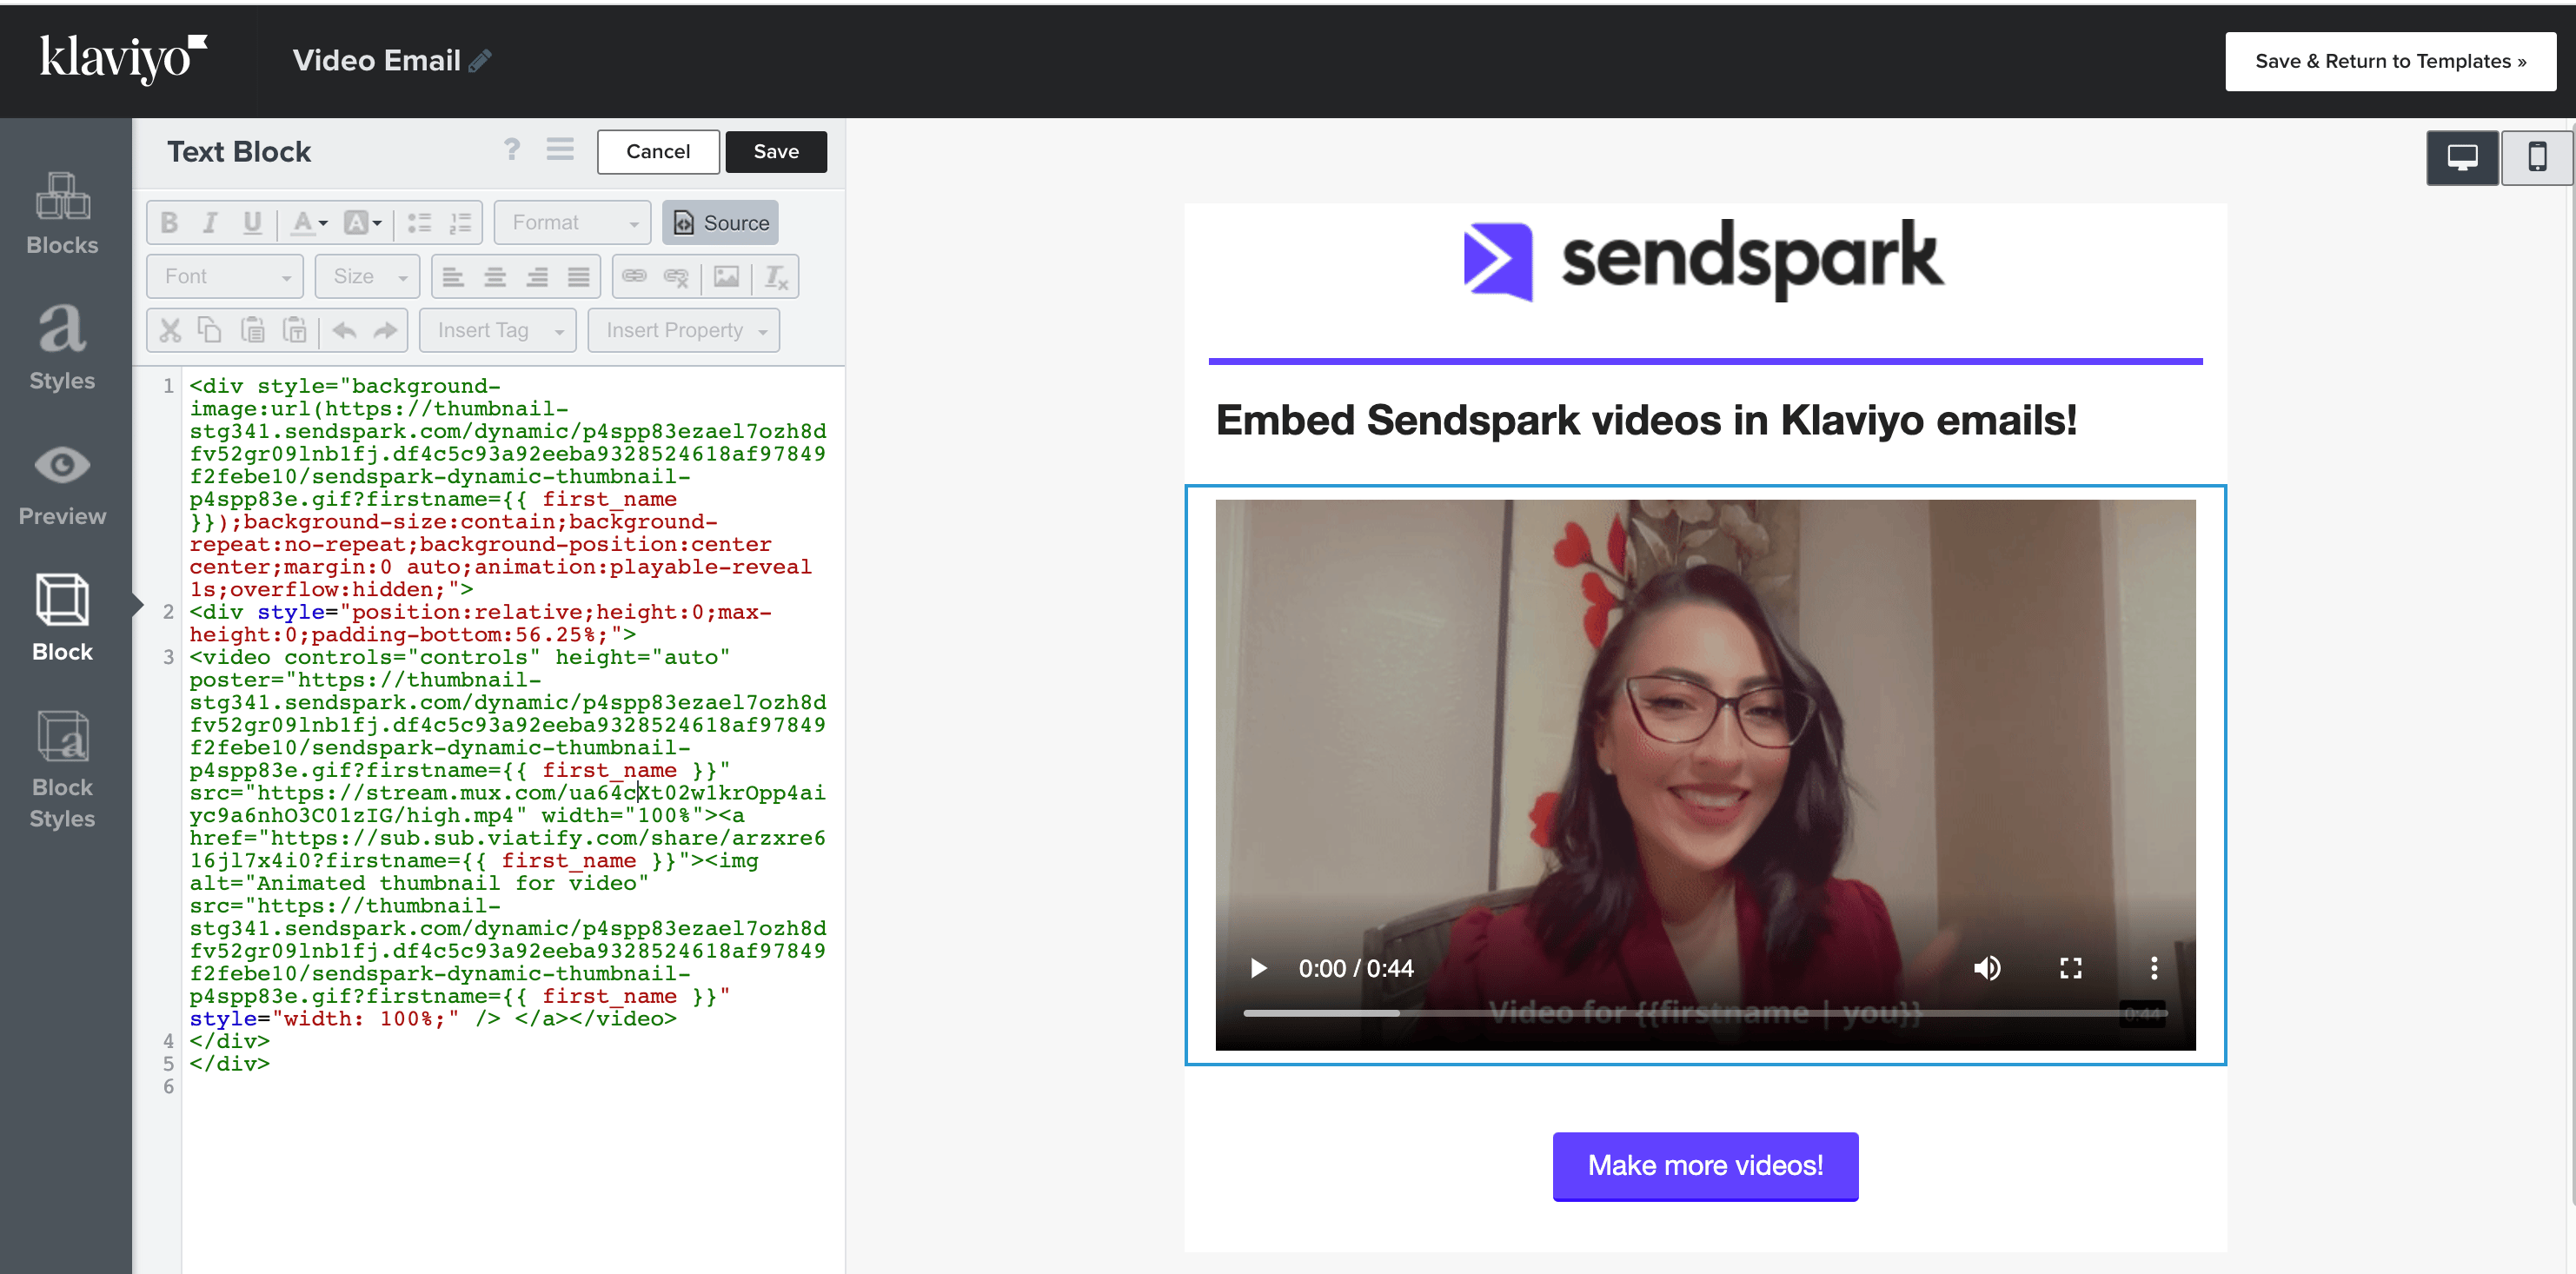Open the Text Block help question mark
The image size is (2576, 1274).
coord(511,150)
